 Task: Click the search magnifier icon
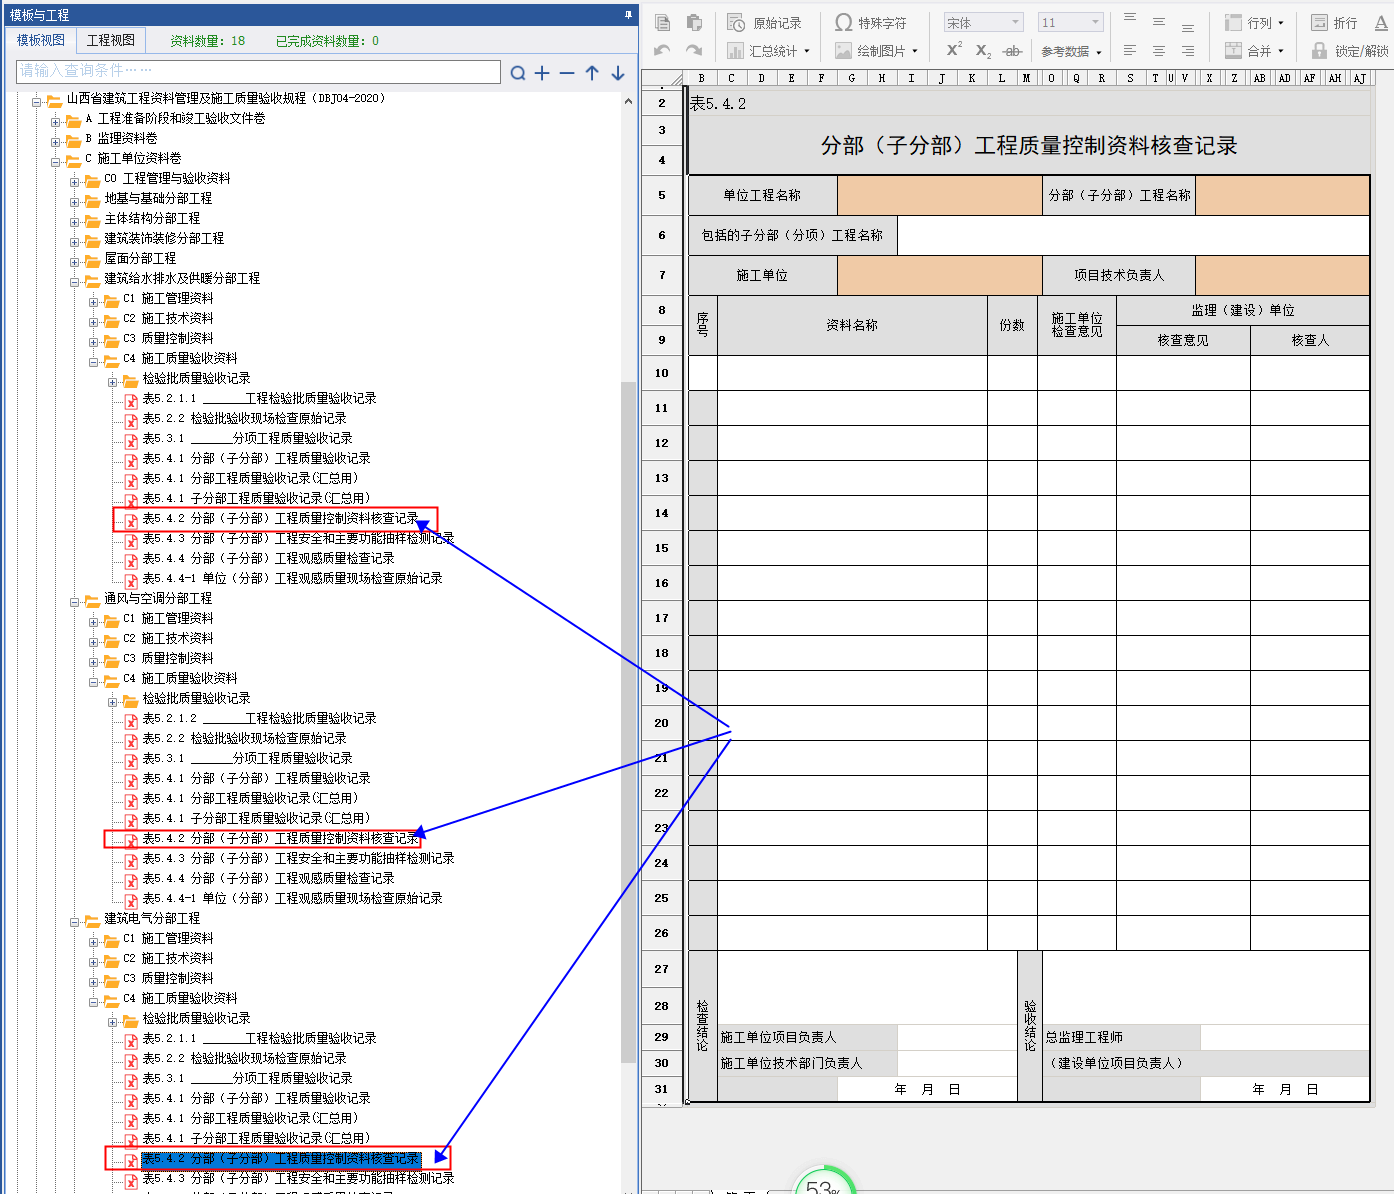518,73
